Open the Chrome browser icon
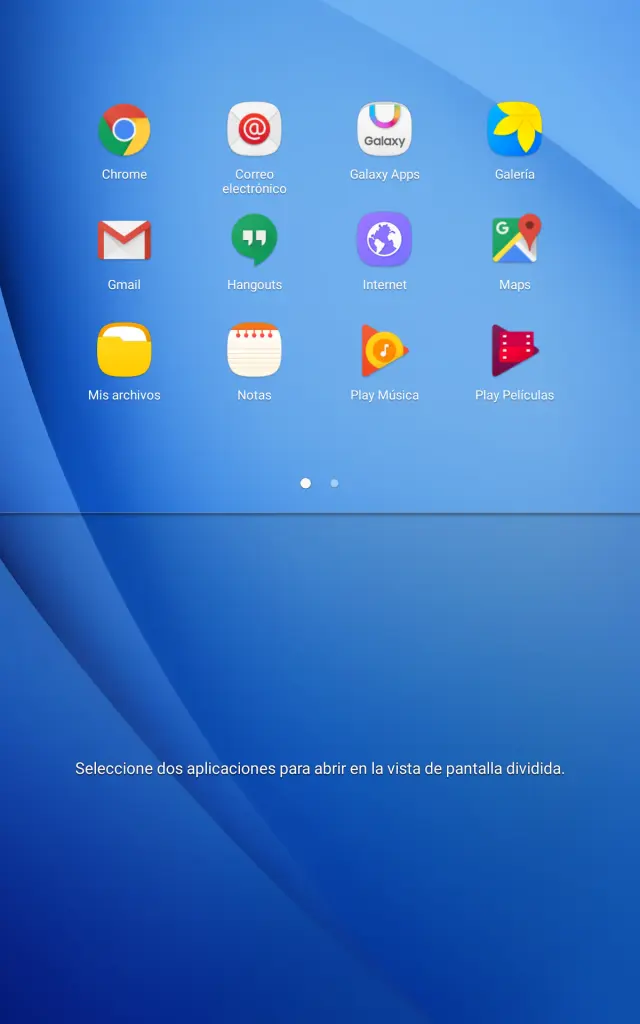 pyautogui.click(x=124, y=130)
